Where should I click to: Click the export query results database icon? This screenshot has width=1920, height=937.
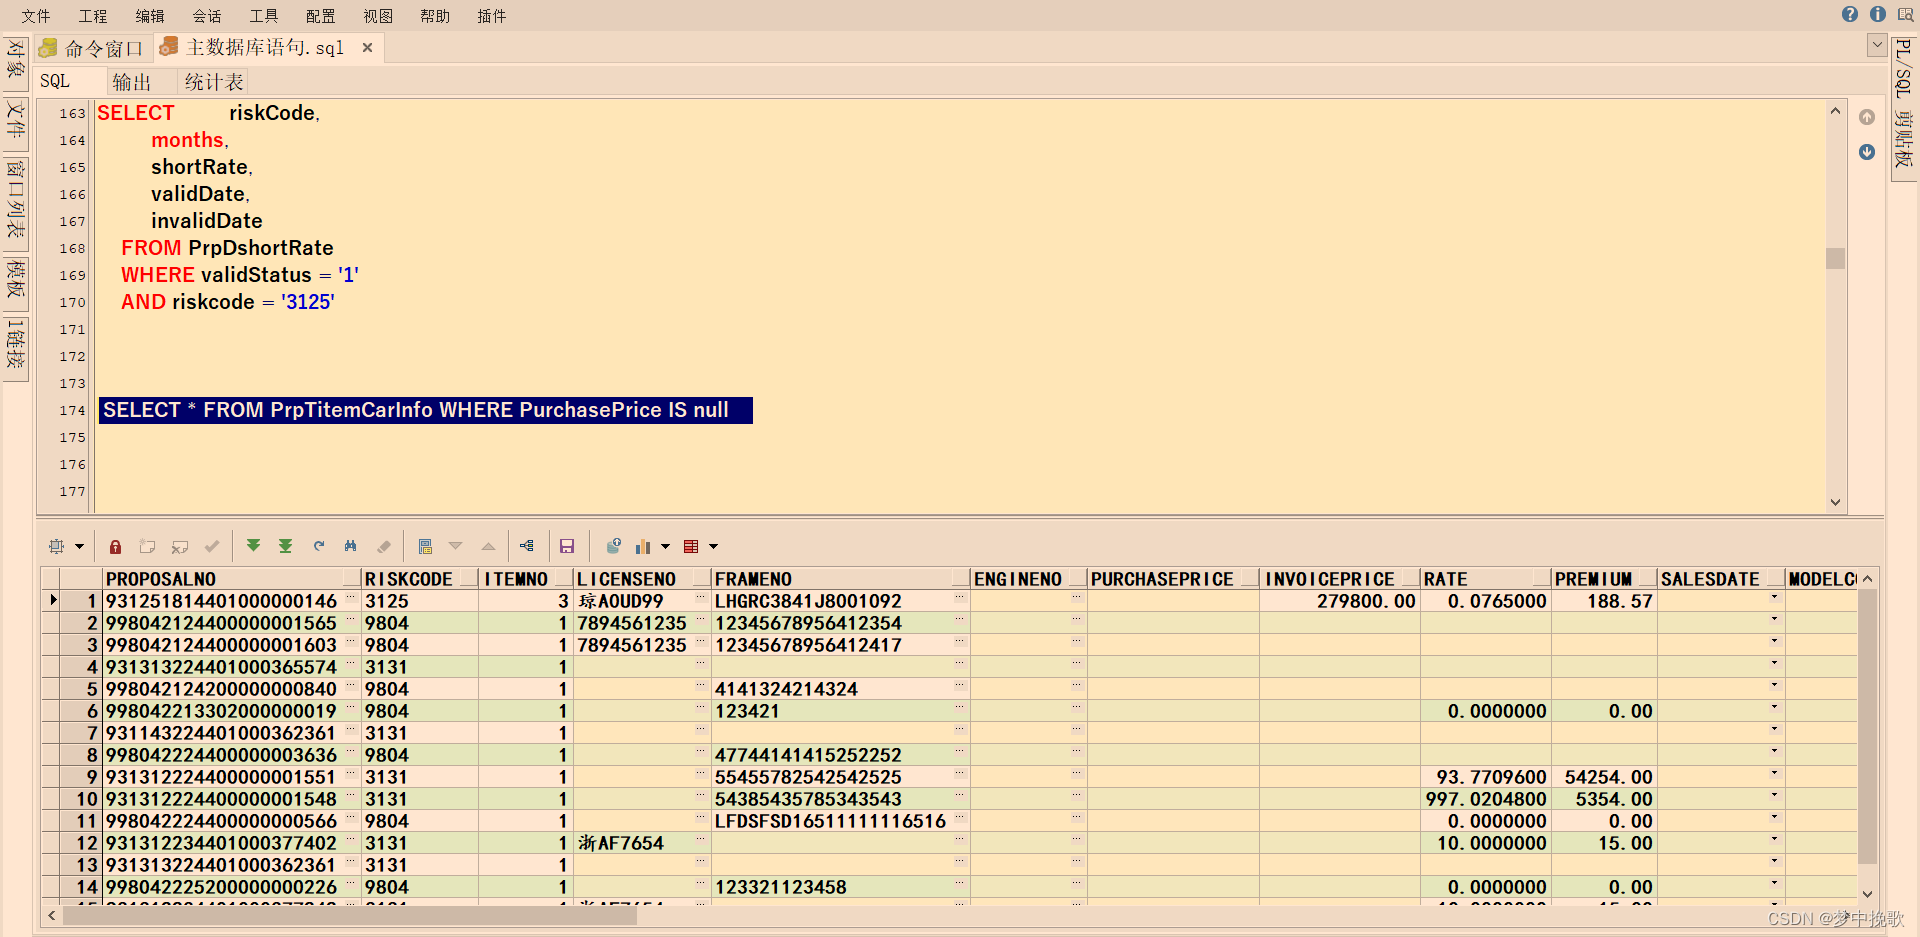pyautogui.click(x=613, y=545)
